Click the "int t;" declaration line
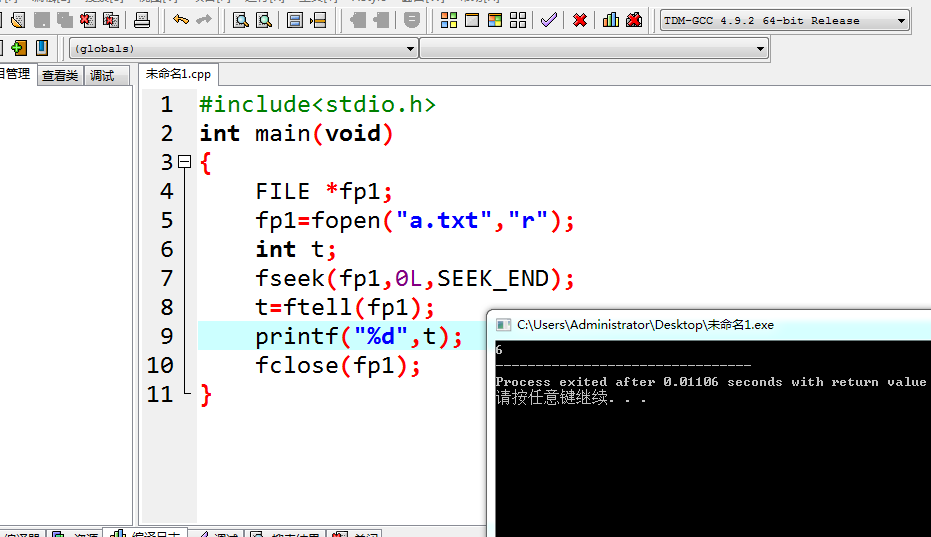The image size is (931, 537). point(296,249)
